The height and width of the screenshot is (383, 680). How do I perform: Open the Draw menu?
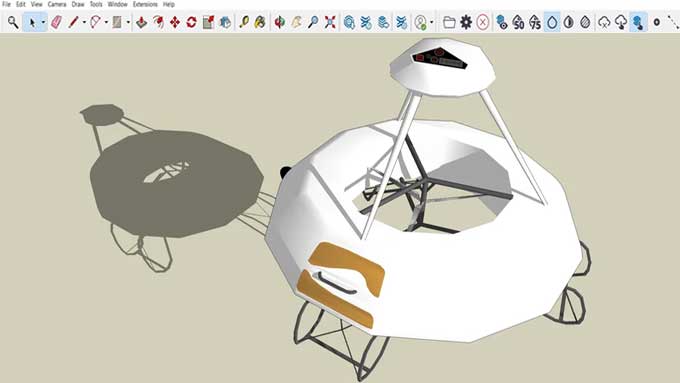(x=78, y=4)
